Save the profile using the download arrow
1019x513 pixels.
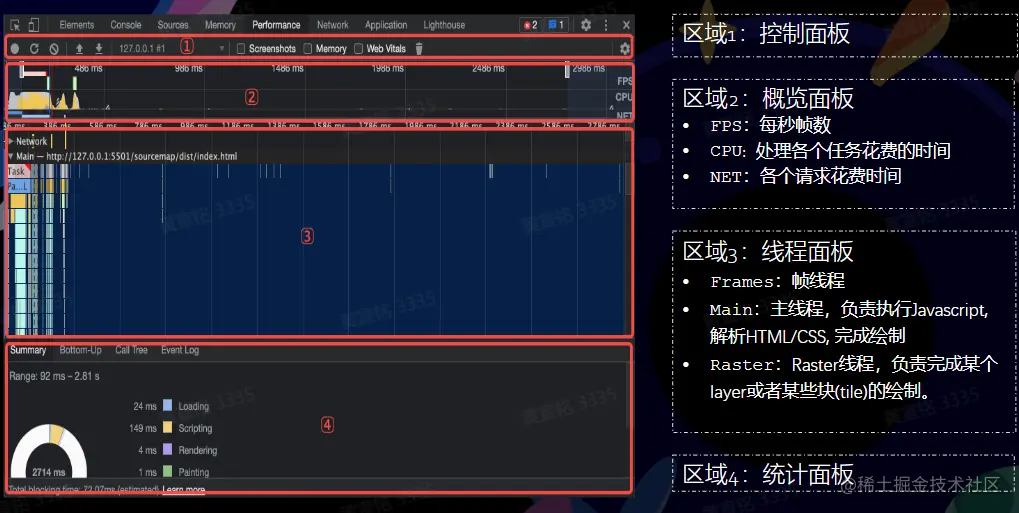pyautogui.click(x=99, y=49)
